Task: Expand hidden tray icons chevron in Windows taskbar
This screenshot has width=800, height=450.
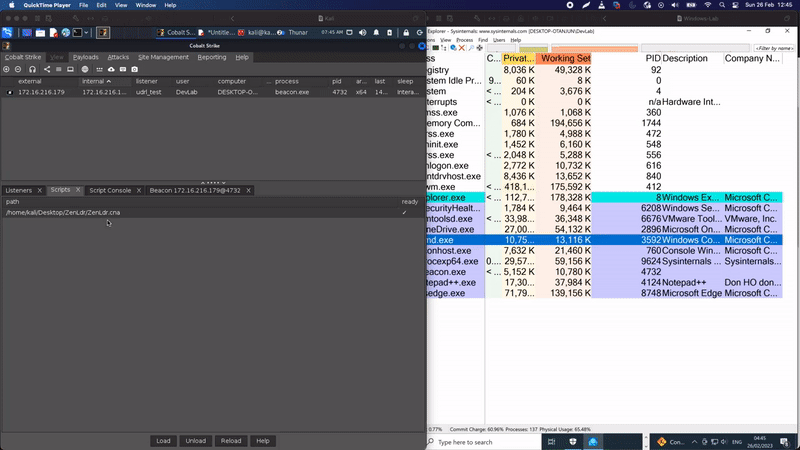Action: point(694,442)
